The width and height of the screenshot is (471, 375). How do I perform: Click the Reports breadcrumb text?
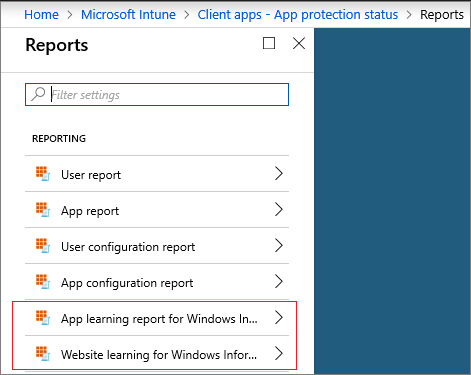[x=442, y=15]
